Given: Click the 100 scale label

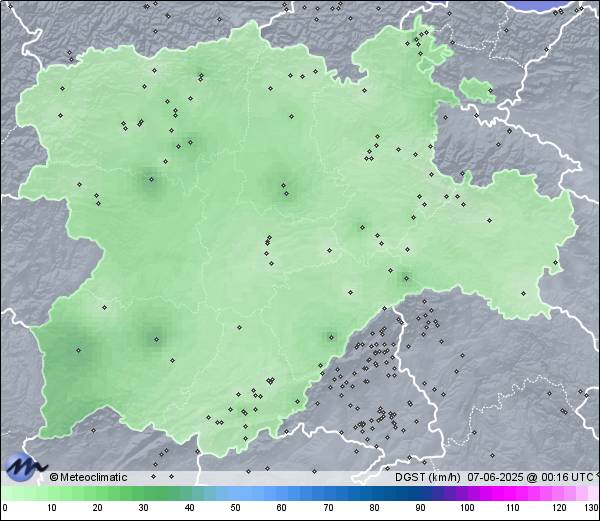Looking at the screenshot, I should tap(467, 508).
